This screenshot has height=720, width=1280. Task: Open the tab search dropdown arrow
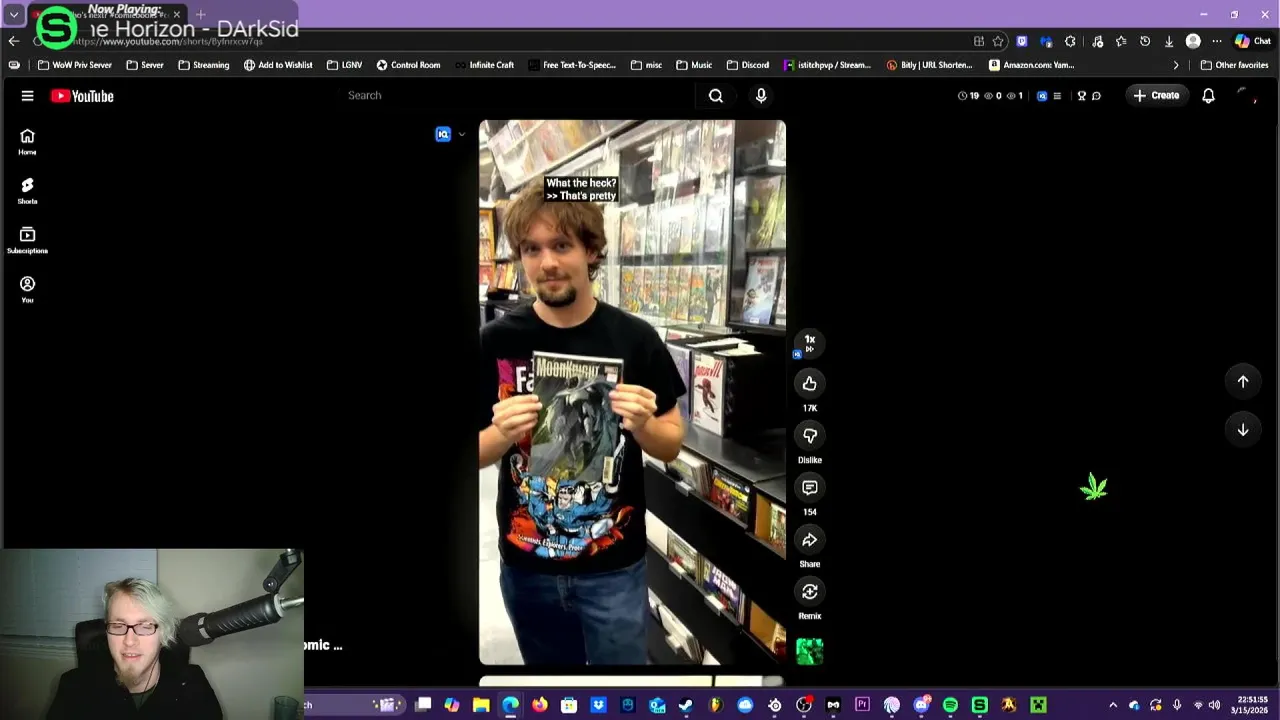pyautogui.click(x=14, y=14)
